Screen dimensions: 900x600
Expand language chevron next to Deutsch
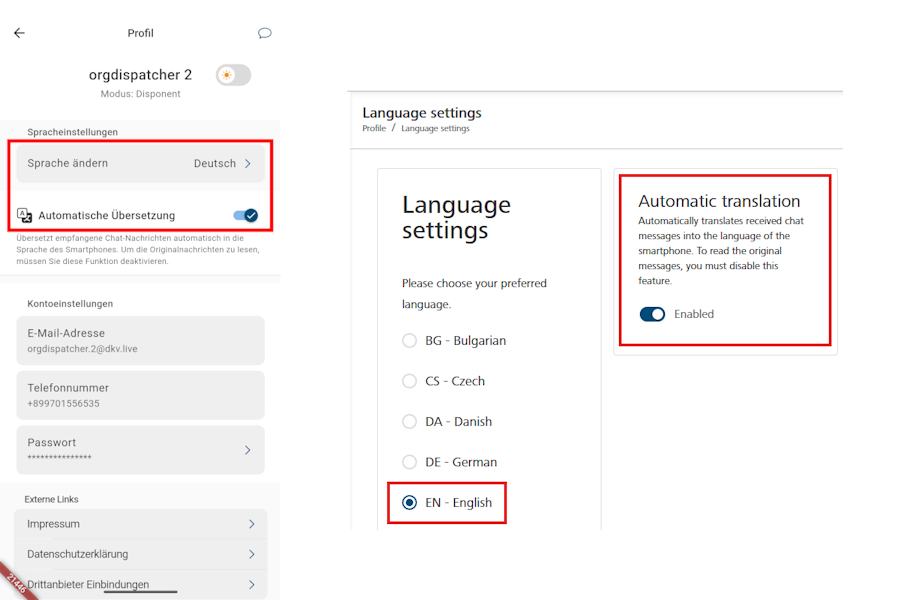click(x=248, y=164)
